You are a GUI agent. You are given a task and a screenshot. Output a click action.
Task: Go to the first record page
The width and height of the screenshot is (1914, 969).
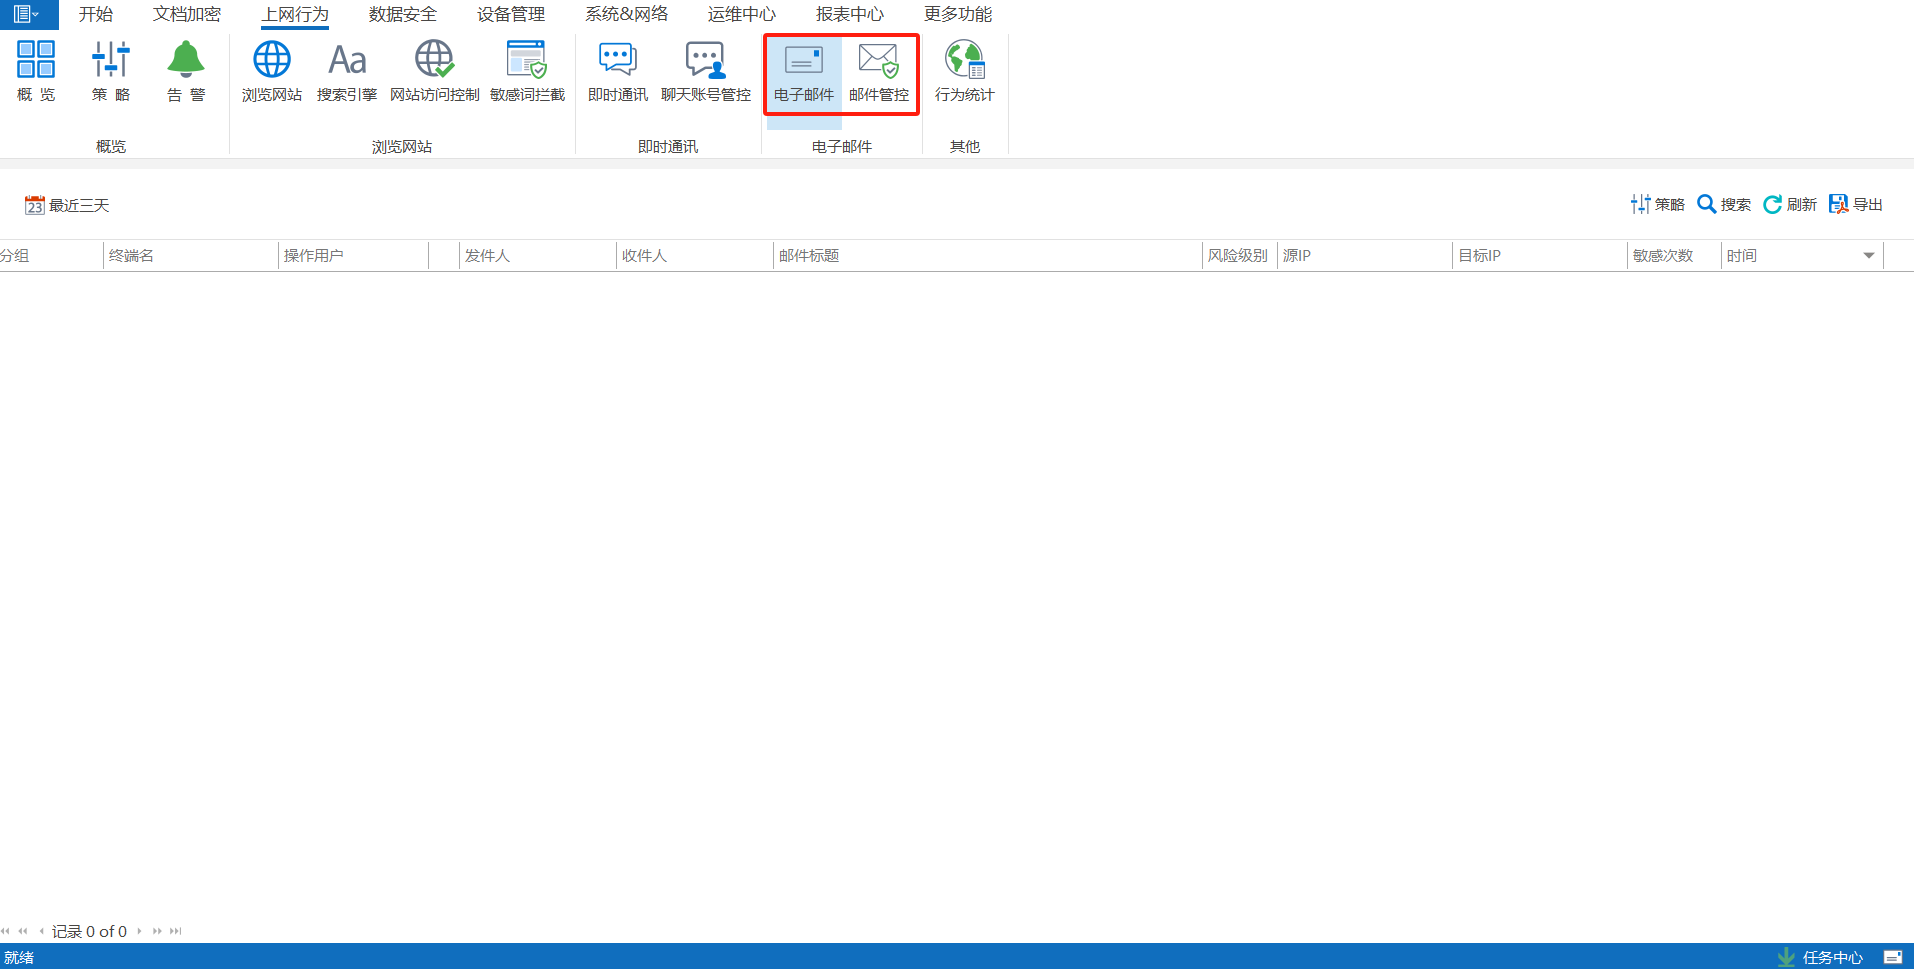tap(6, 931)
